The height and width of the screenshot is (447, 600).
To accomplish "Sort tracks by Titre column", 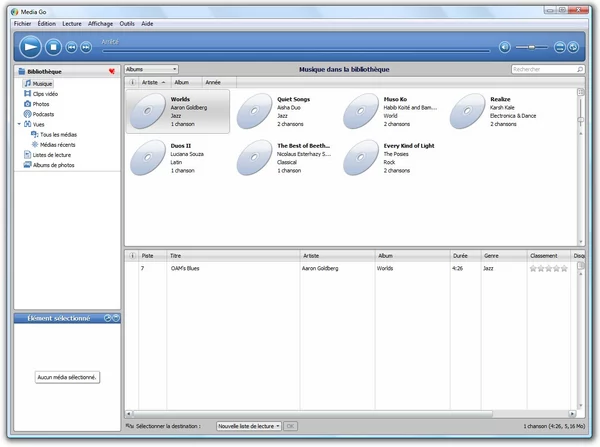I will click(233, 256).
